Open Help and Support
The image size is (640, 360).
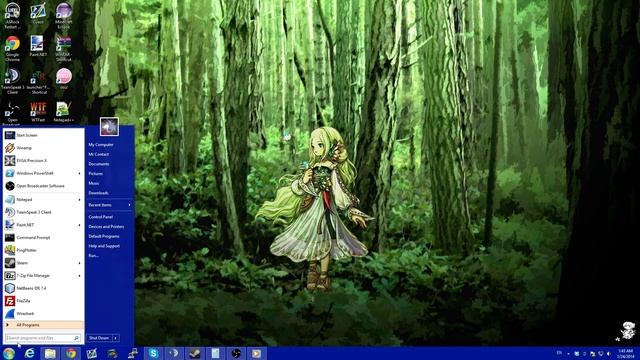[x=104, y=246]
